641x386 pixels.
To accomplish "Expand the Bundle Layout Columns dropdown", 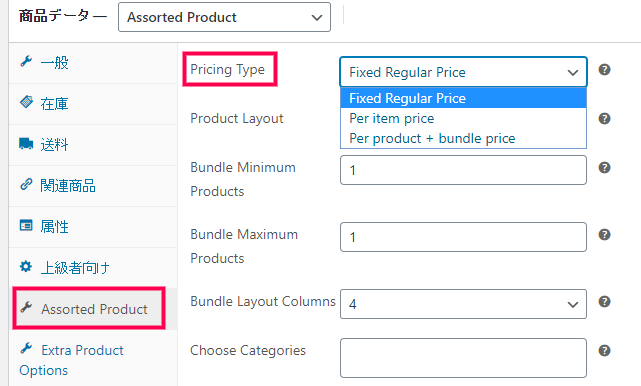I will click(x=464, y=304).
